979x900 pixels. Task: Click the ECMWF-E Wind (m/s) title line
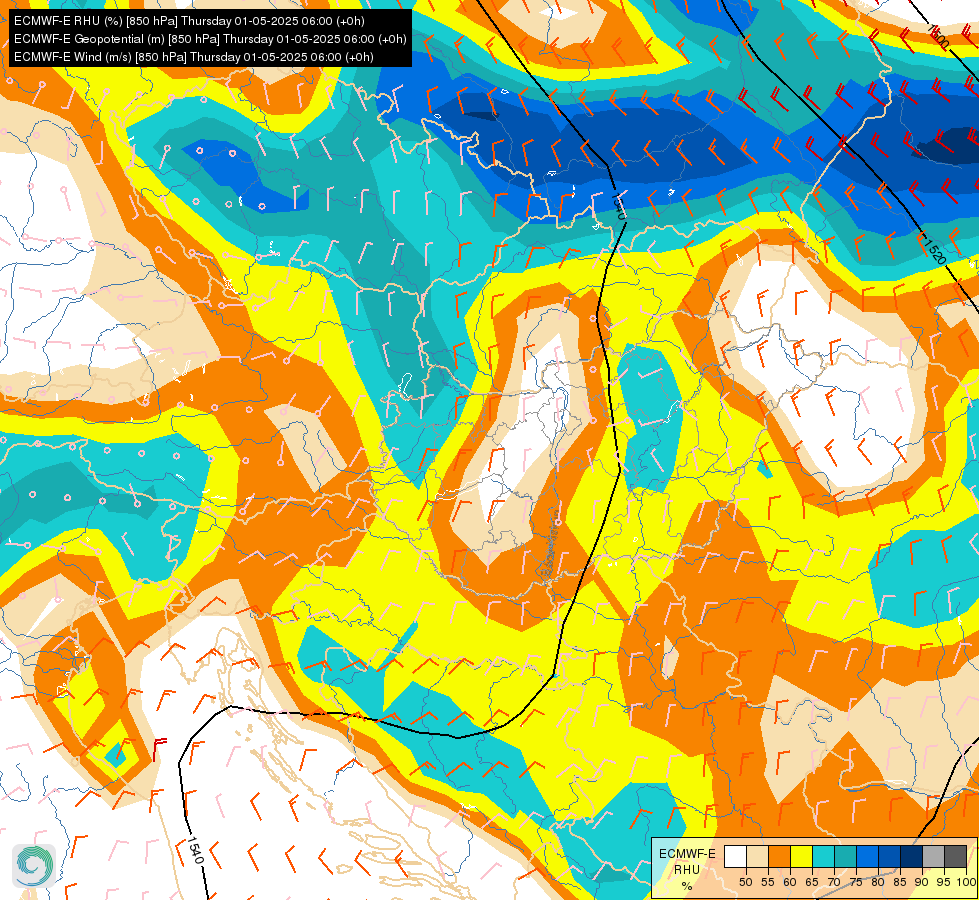pyautogui.click(x=194, y=57)
